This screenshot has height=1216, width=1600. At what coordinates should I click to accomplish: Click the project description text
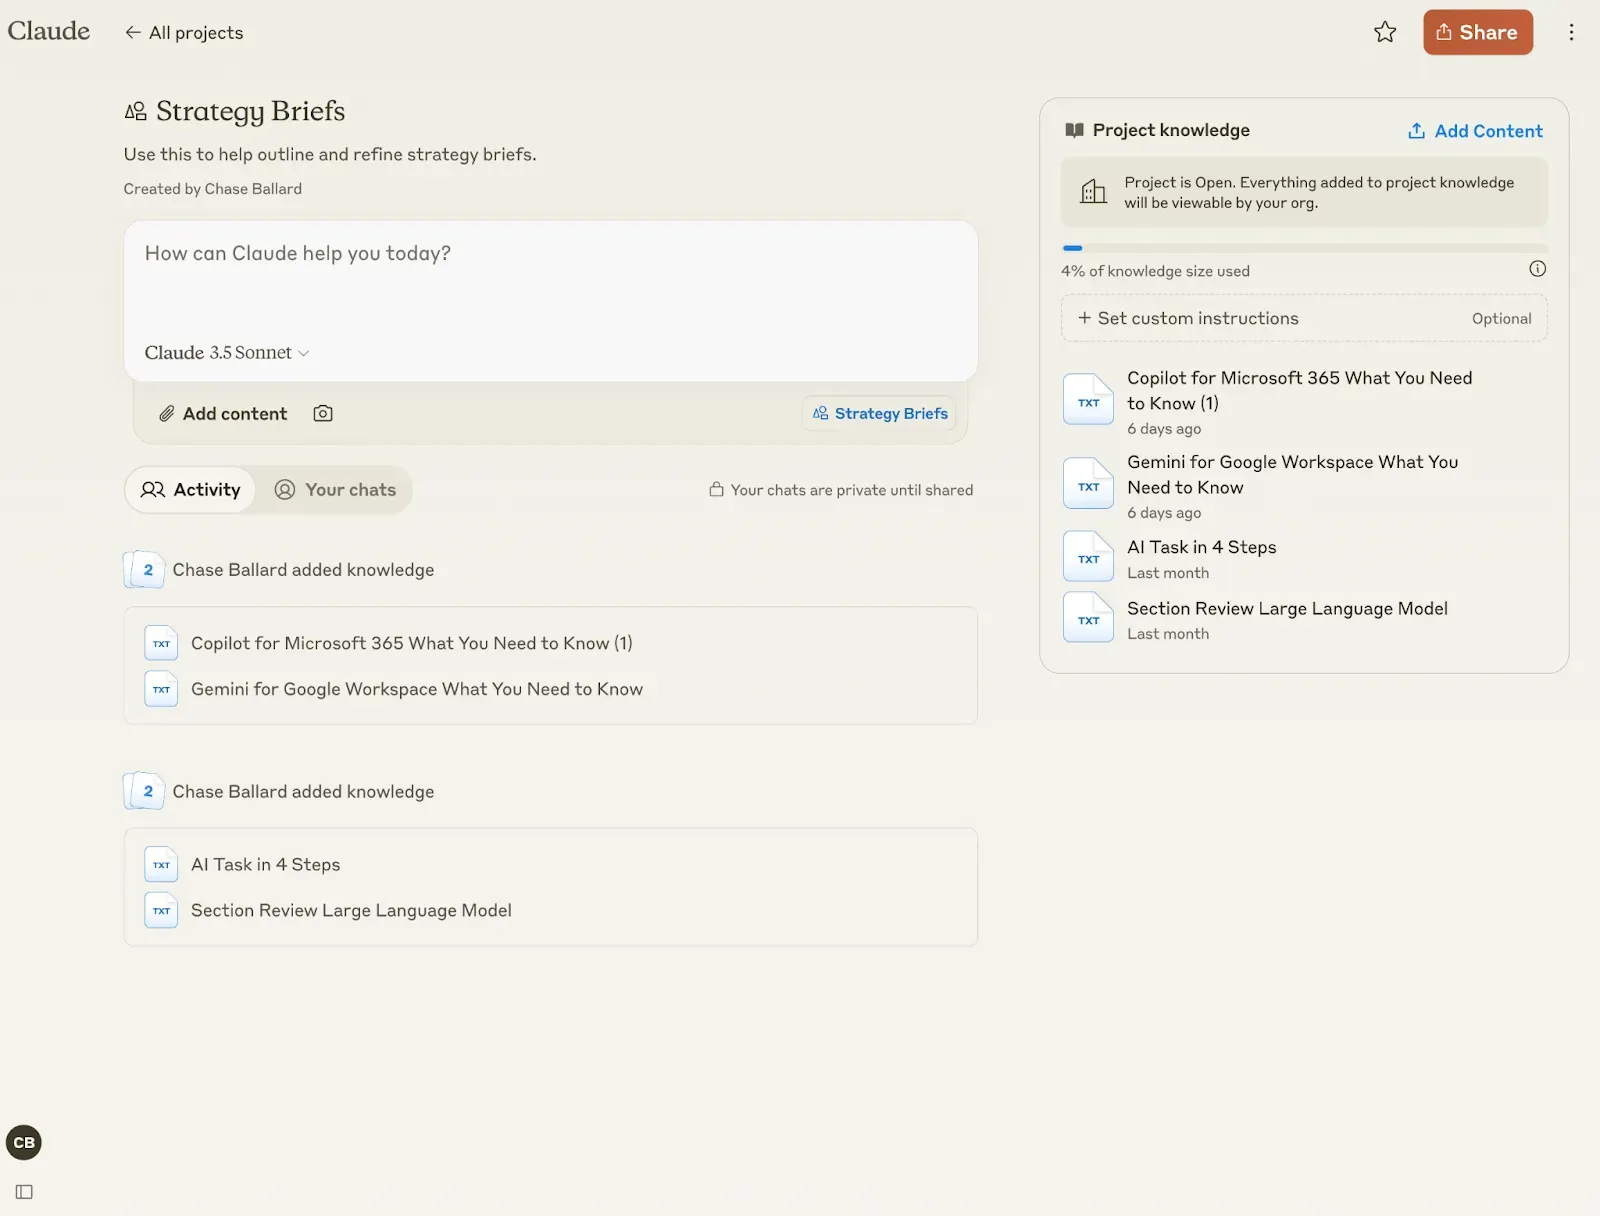pyautogui.click(x=330, y=154)
